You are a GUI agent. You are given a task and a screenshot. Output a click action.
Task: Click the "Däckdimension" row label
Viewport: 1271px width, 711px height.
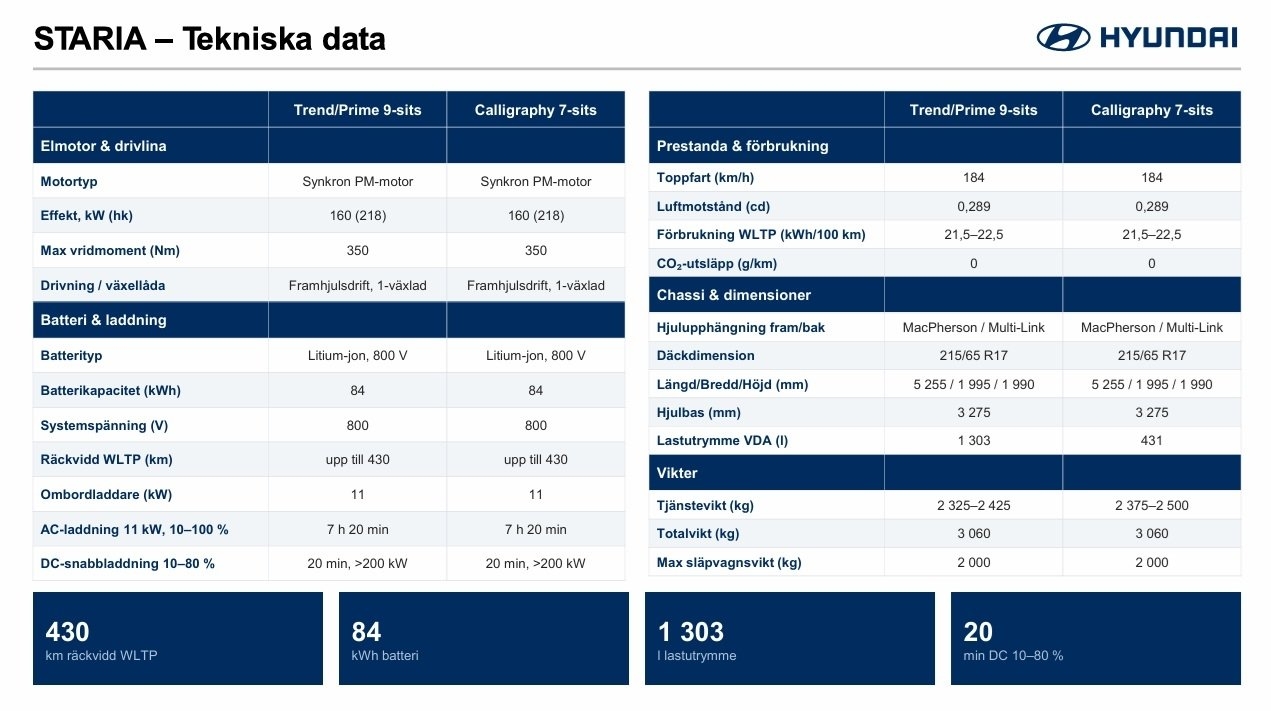[x=706, y=355]
